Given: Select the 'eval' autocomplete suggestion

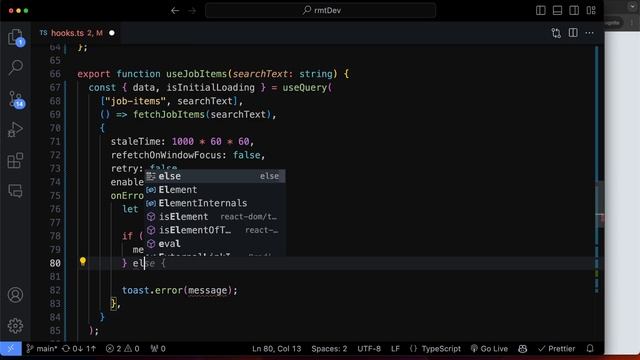Looking at the screenshot, I should [x=216, y=244].
